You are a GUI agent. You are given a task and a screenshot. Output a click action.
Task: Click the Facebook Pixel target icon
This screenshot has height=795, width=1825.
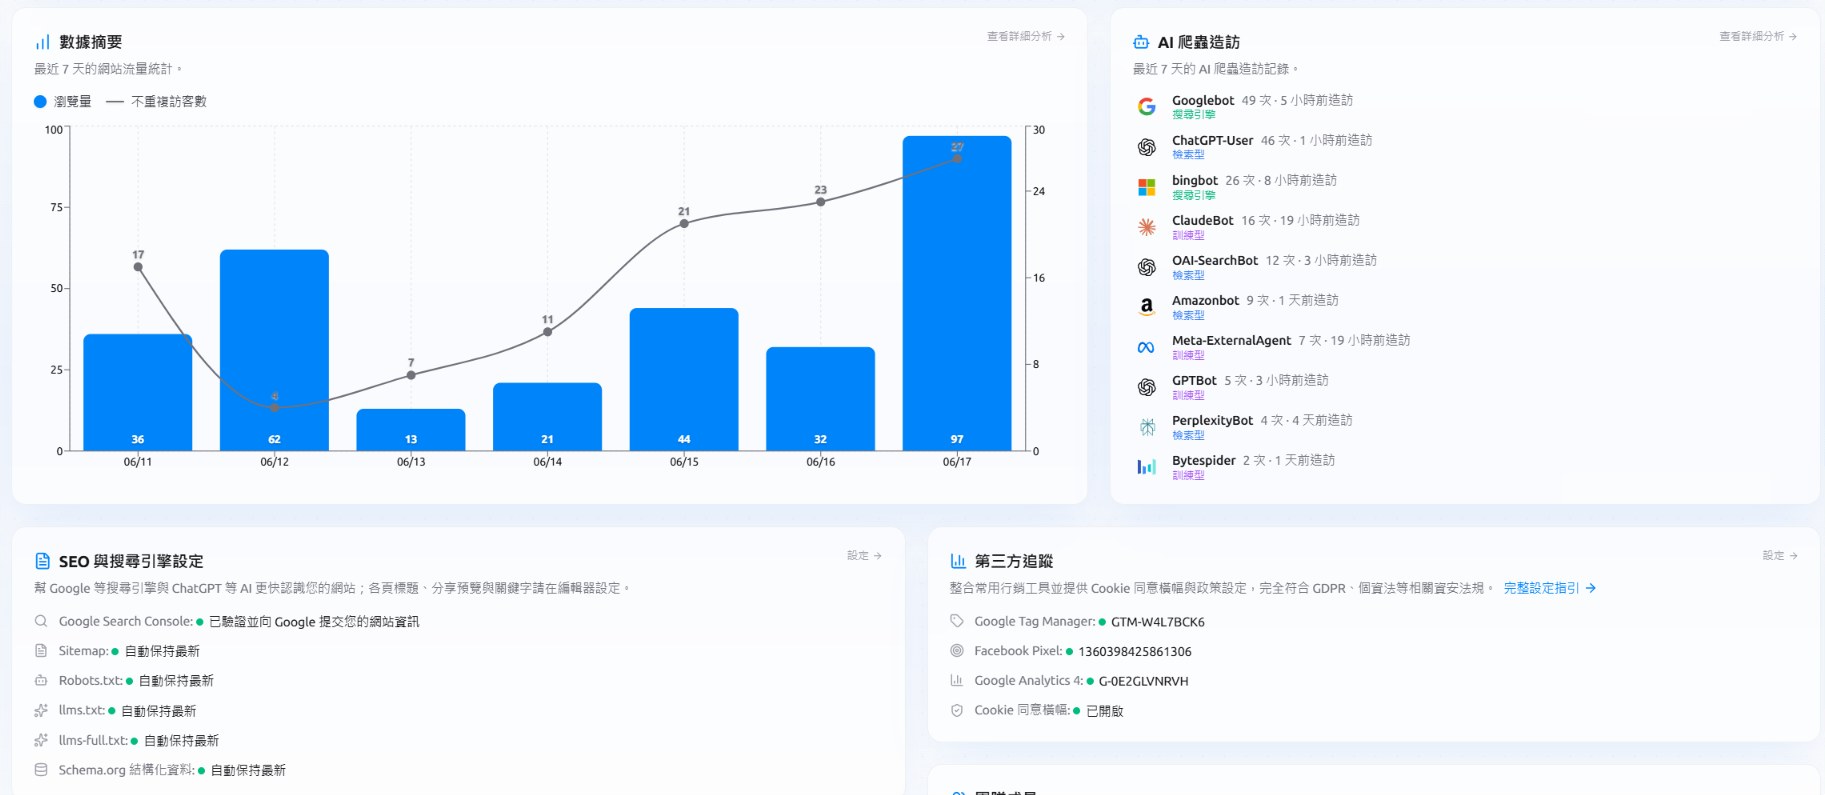[957, 651]
